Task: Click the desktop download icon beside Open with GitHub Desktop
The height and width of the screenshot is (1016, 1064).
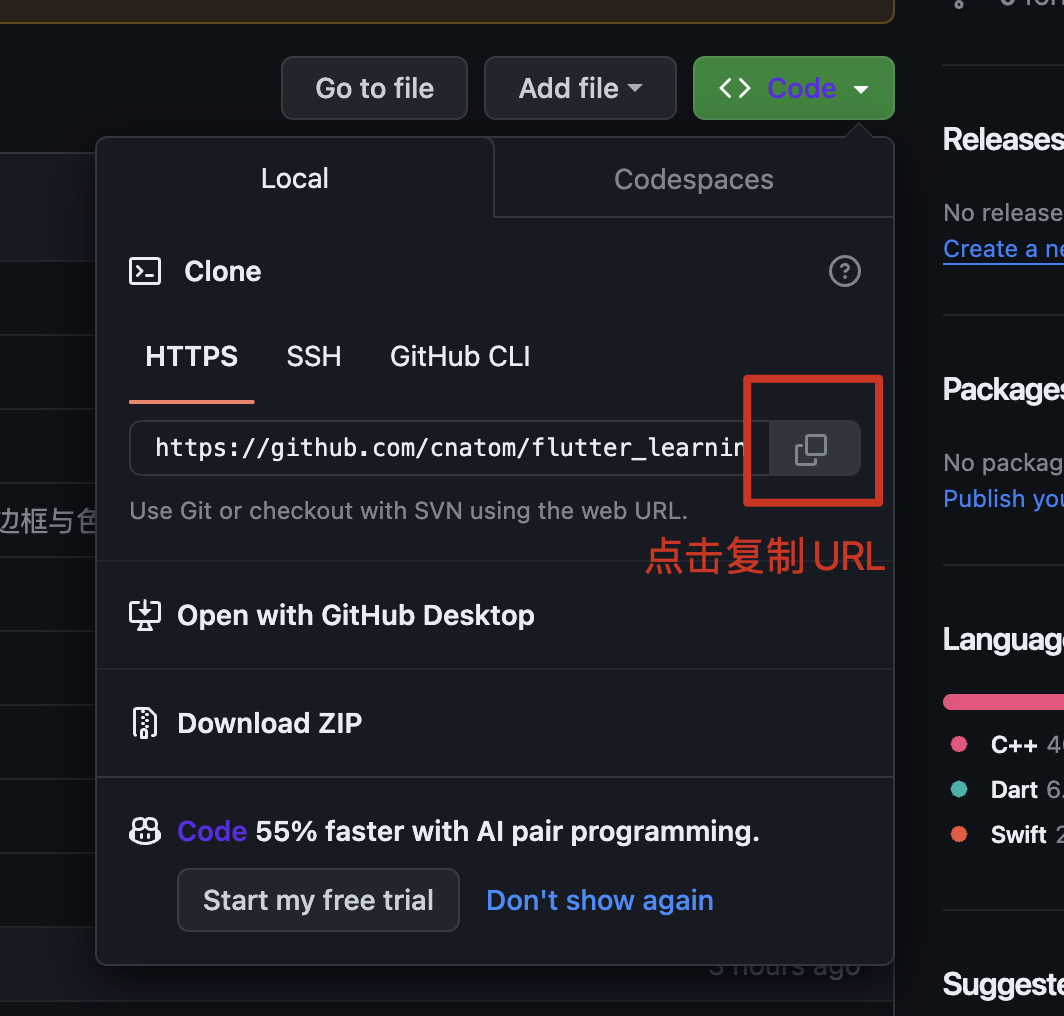Action: tap(145, 616)
